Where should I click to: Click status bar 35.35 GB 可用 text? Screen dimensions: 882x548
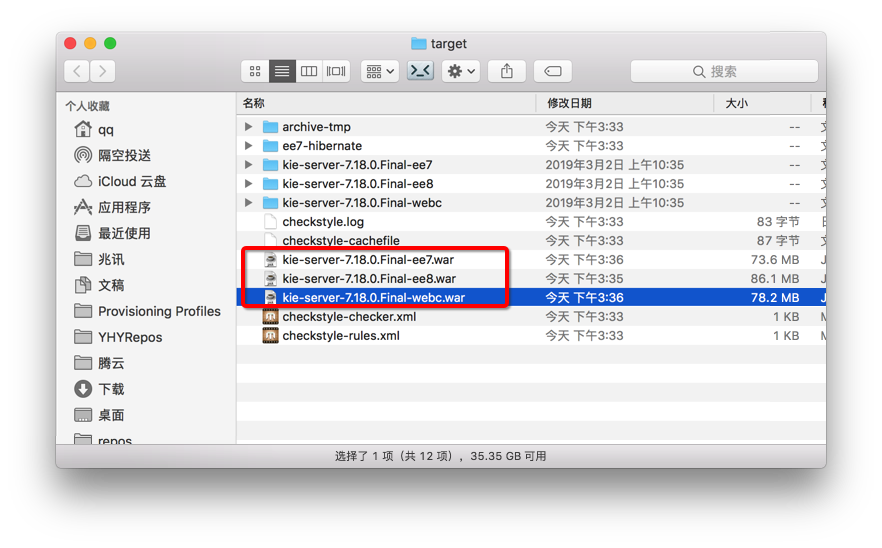pyautogui.click(x=508, y=456)
